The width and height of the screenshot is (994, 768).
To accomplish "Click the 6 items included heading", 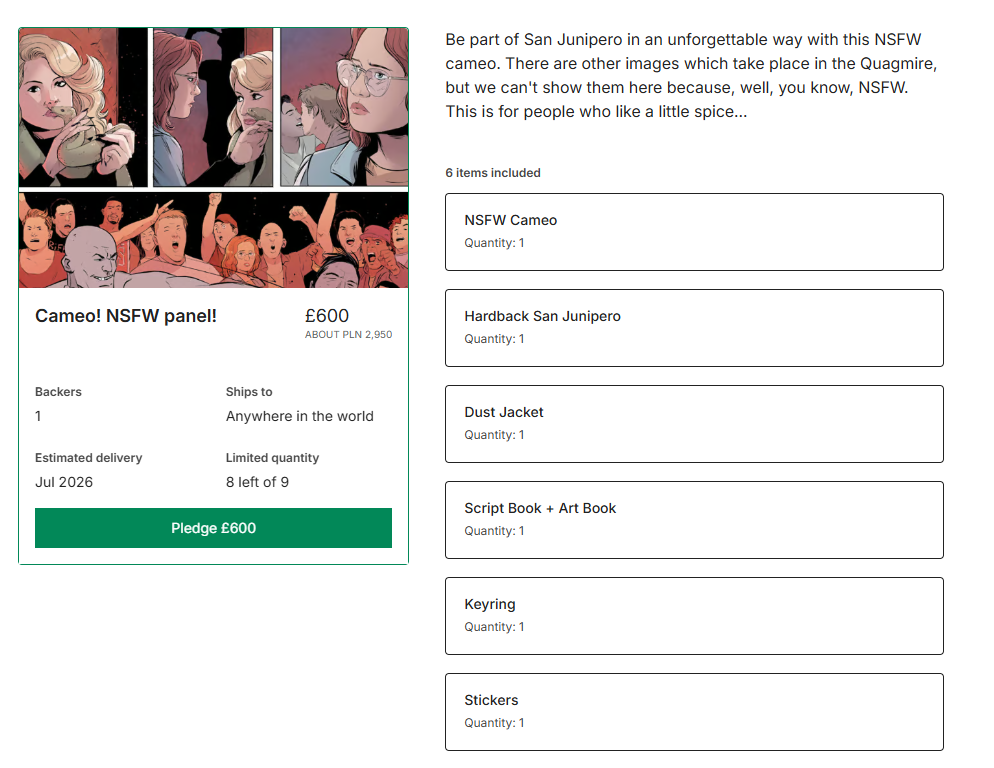I will pyautogui.click(x=493, y=172).
